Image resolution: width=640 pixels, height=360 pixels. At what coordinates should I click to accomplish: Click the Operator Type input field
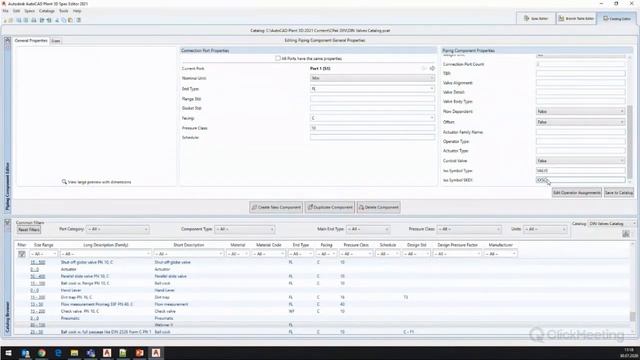(580, 141)
